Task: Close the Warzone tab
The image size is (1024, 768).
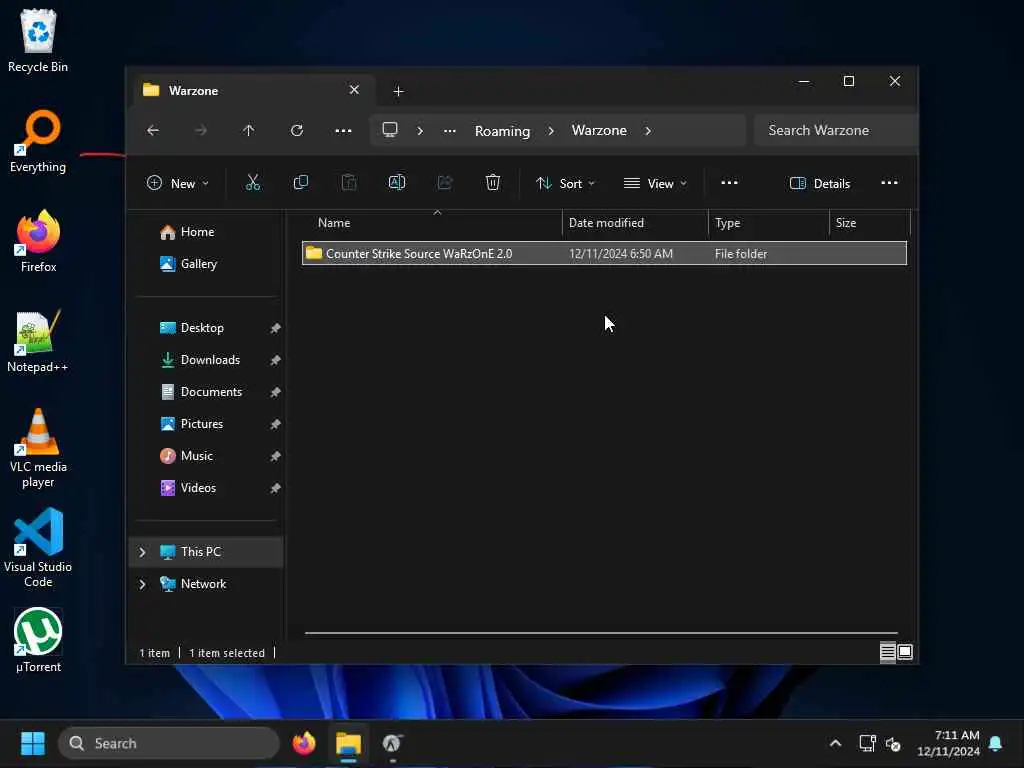Action: pos(354,89)
